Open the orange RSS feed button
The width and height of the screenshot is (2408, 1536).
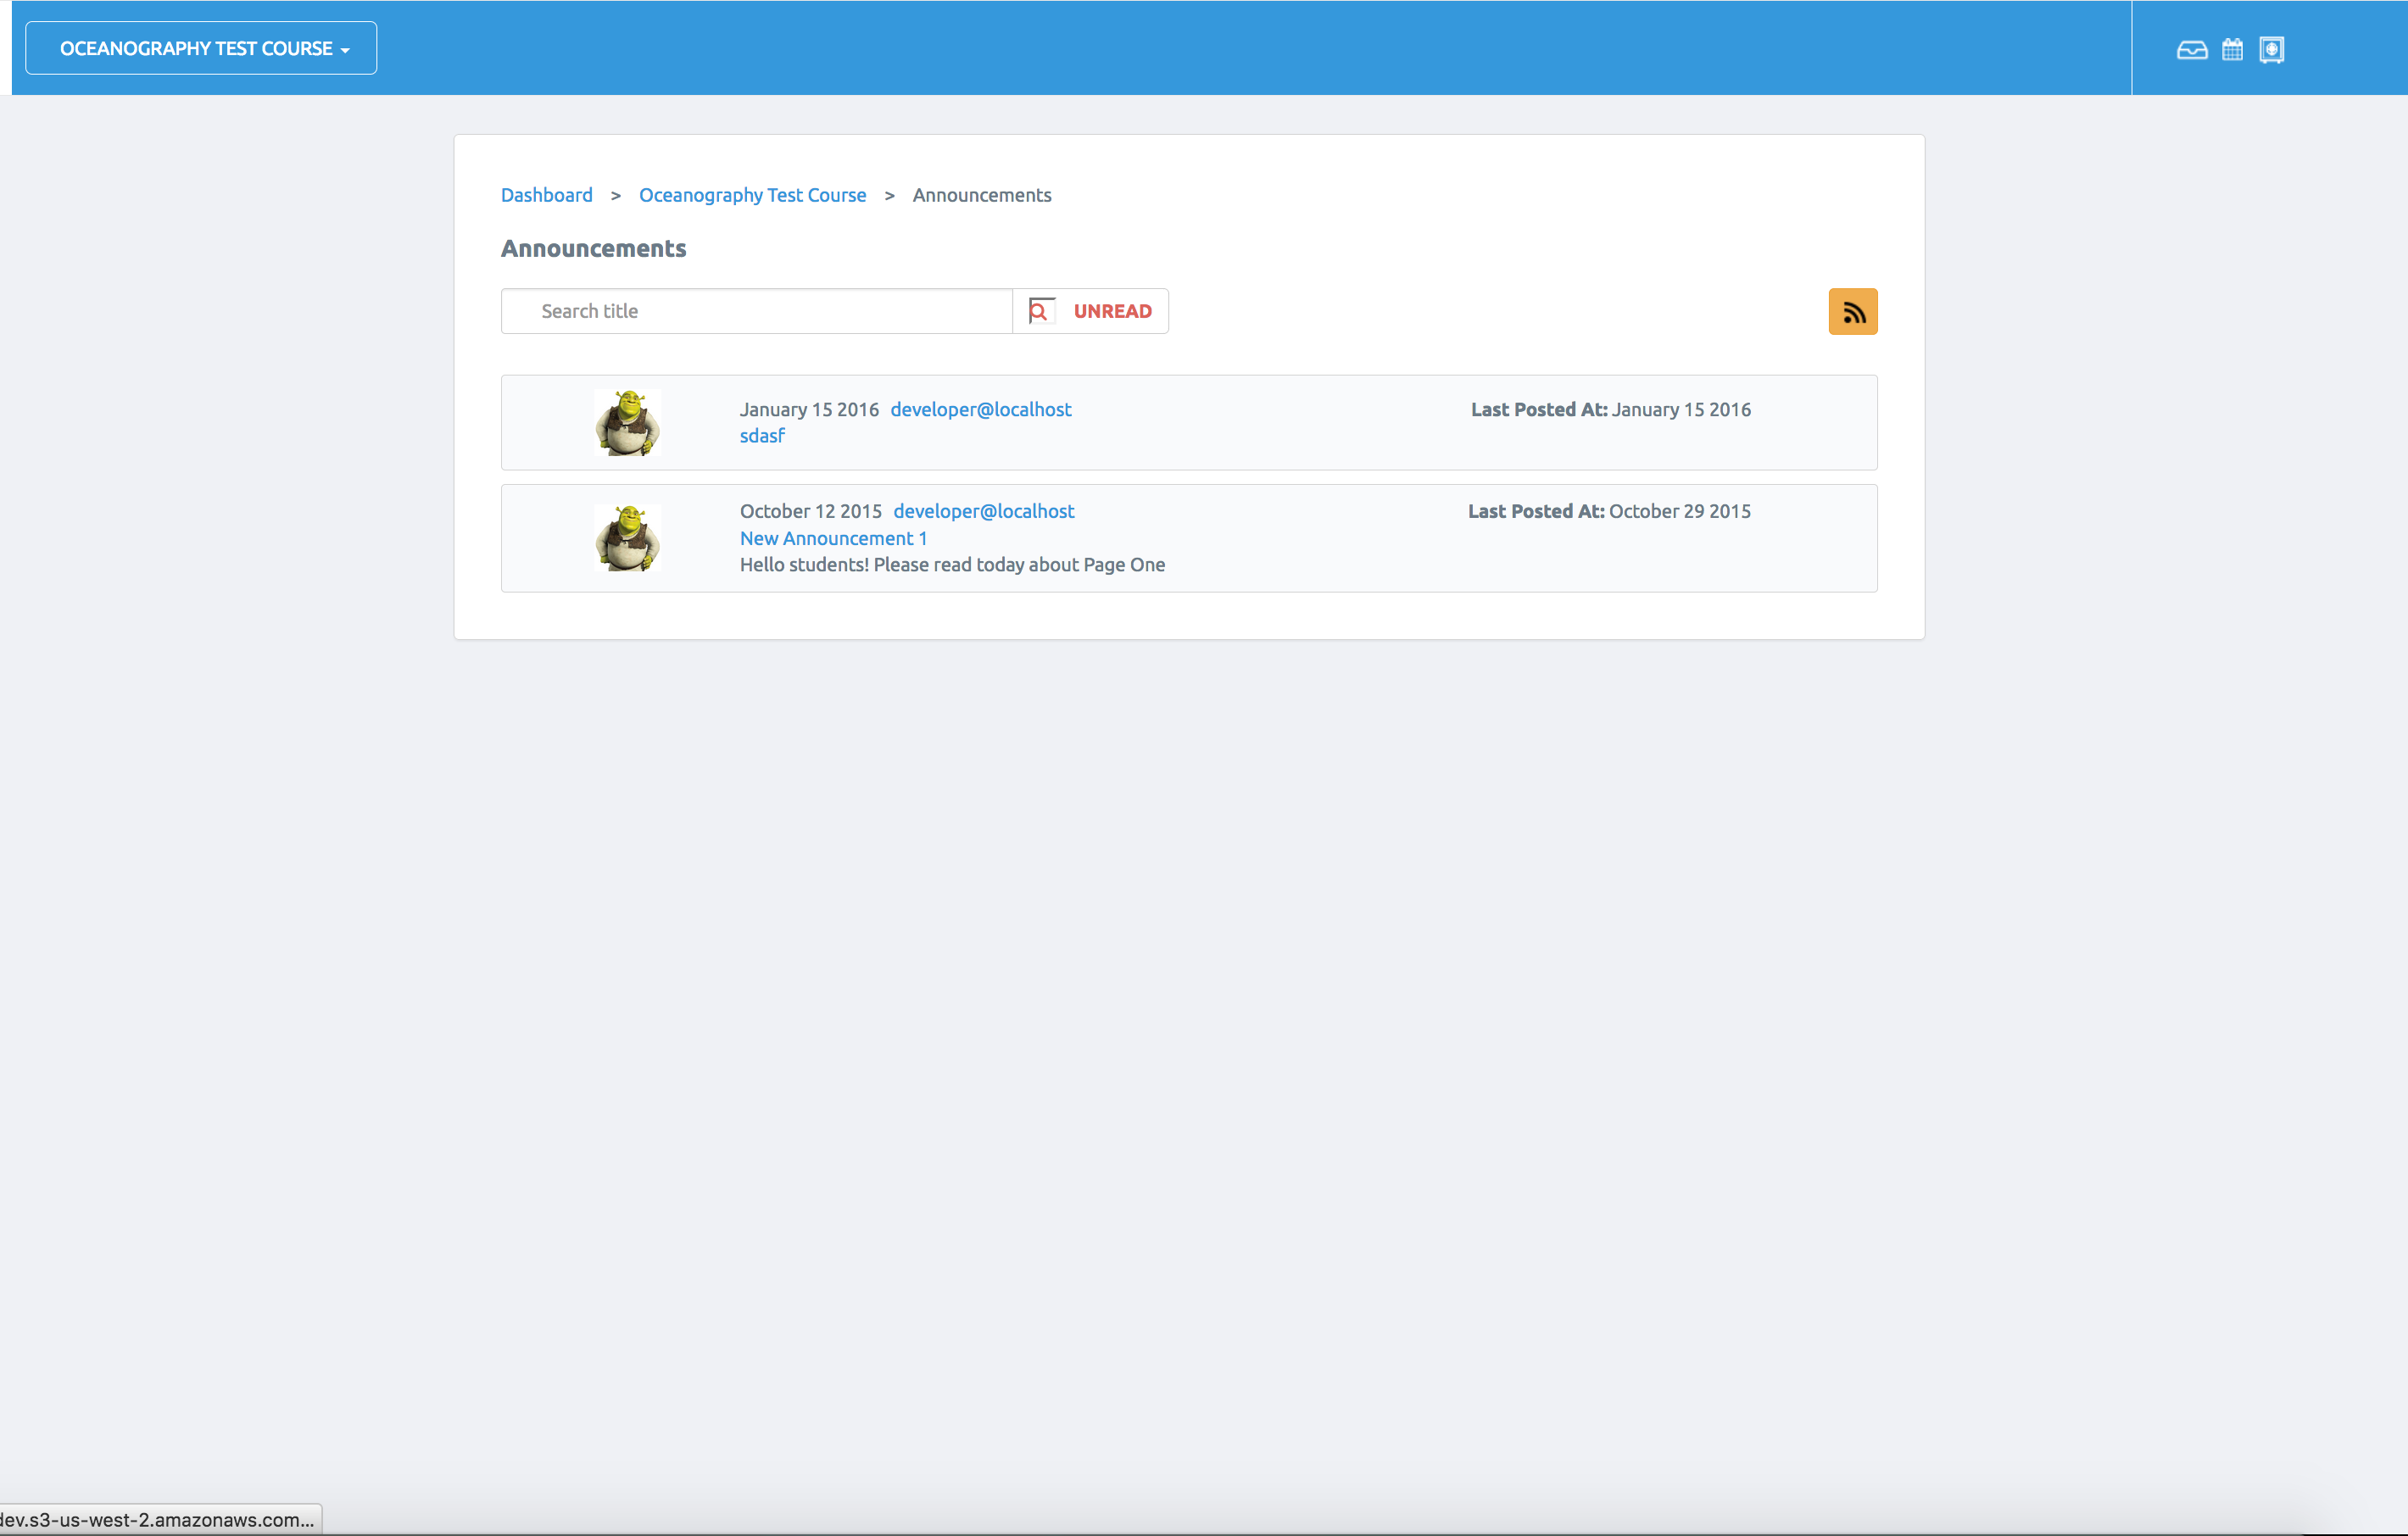coord(1852,312)
